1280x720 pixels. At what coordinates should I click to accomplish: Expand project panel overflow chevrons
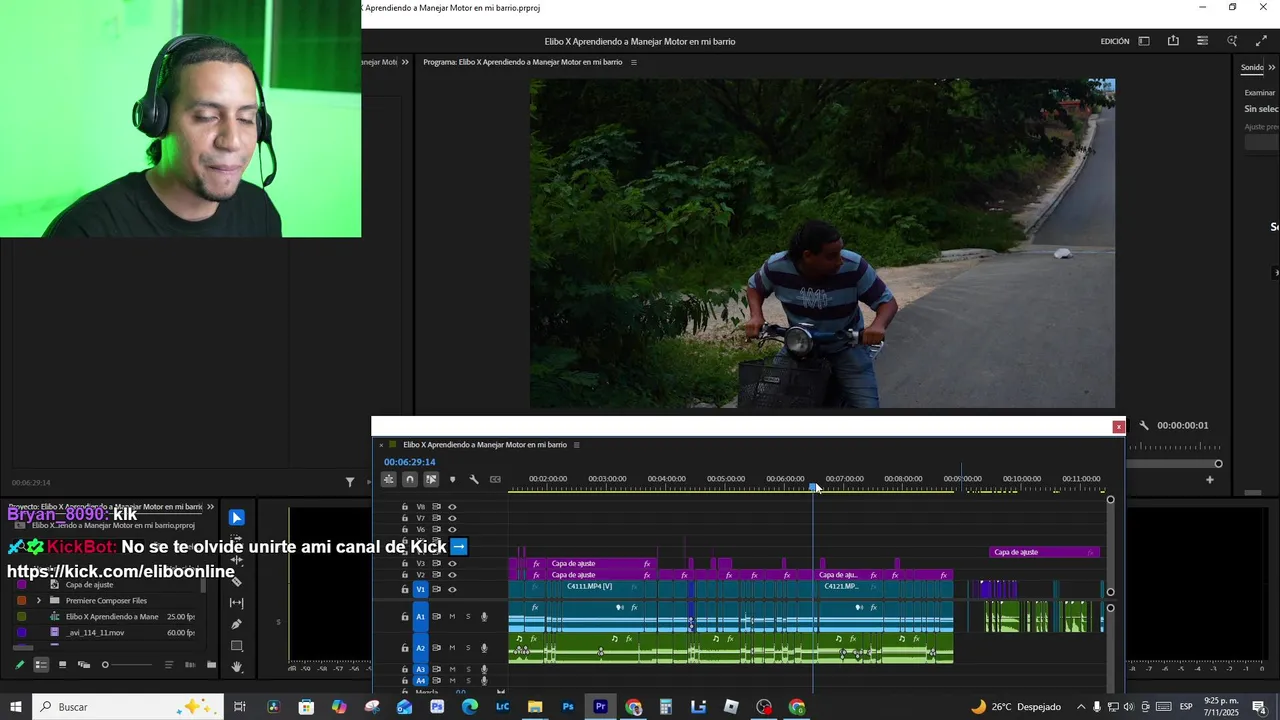point(210,507)
